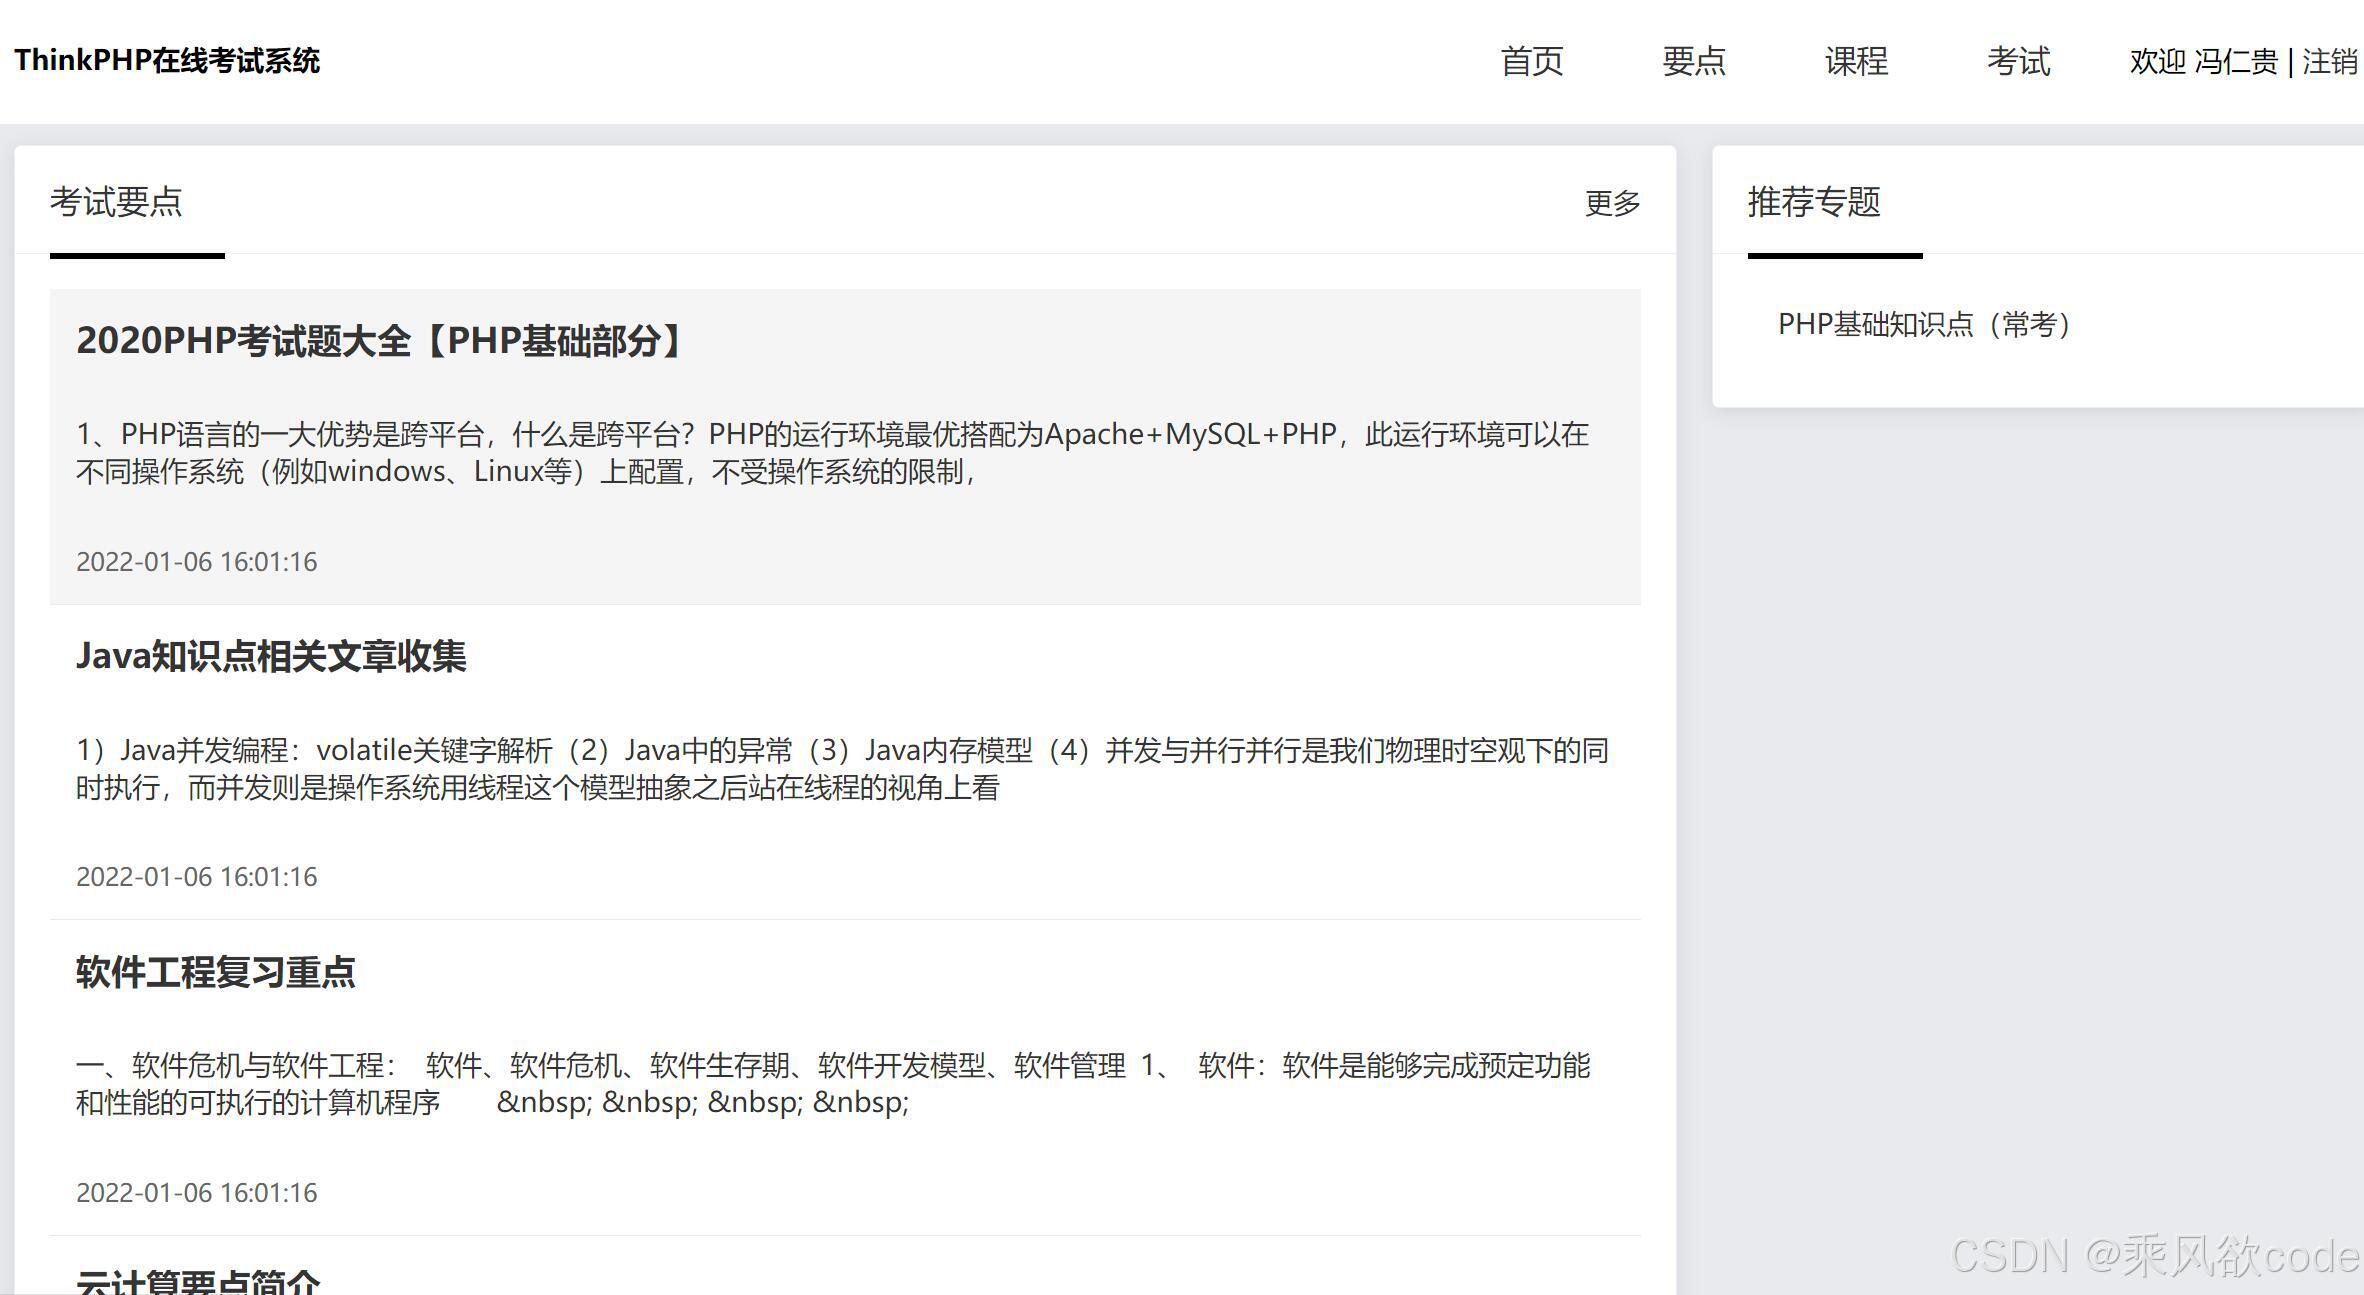2364x1295 pixels.
Task: Open the 课程 navigation menu item
Action: click(1856, 61)
